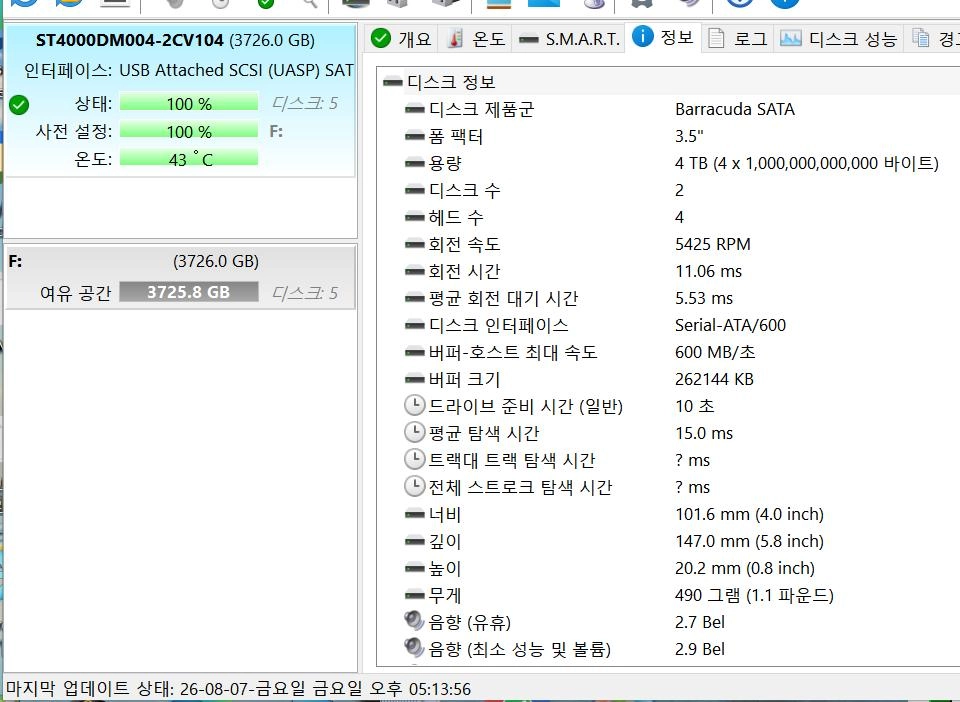
Task: Click the F: label beside 사전 설정
Action: (276, 132)
